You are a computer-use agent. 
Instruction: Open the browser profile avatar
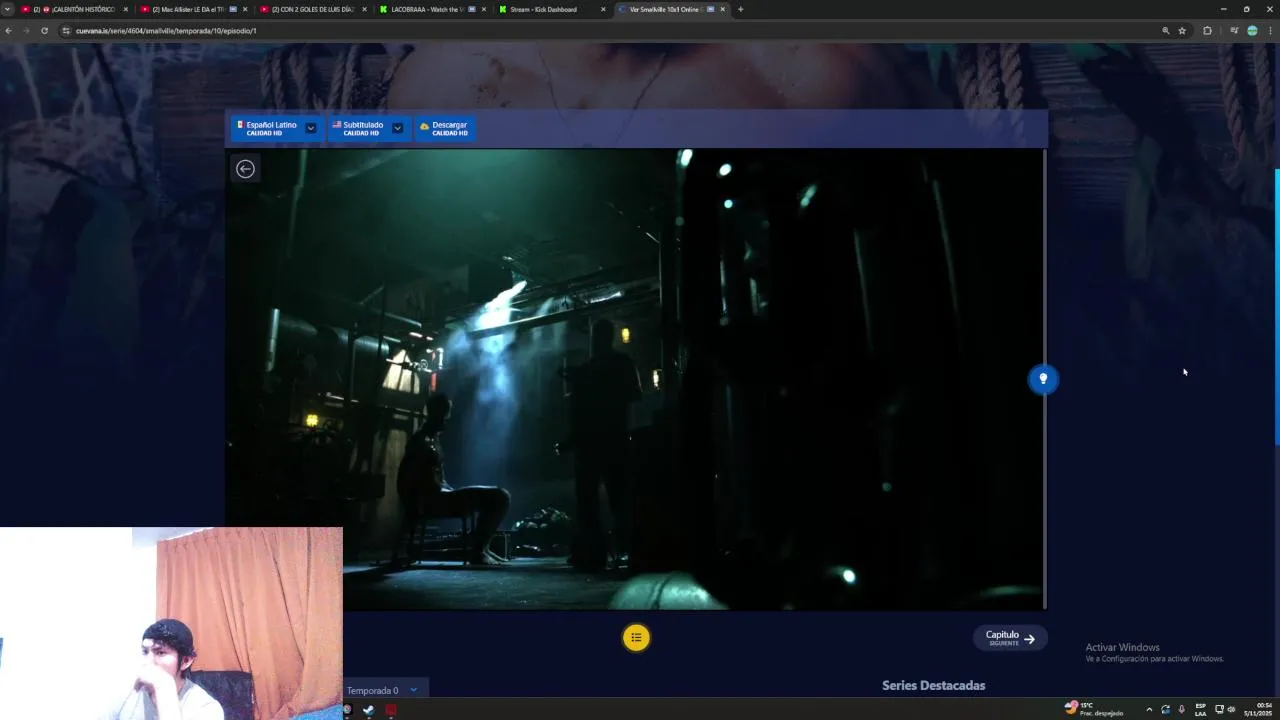(1252, 31)
